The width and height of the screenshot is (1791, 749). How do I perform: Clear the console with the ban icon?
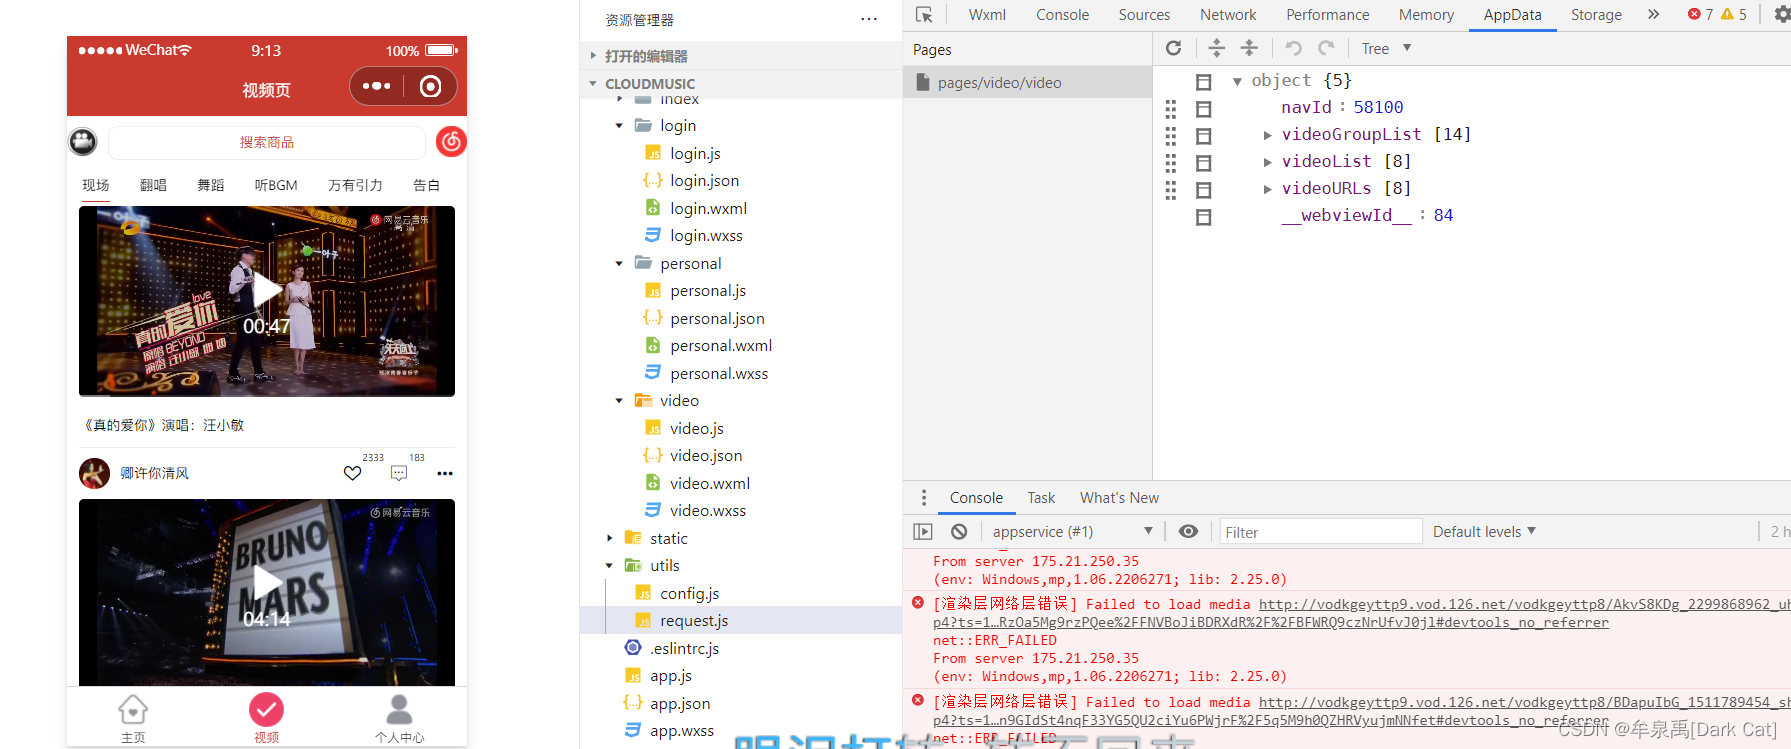(959, 532)
